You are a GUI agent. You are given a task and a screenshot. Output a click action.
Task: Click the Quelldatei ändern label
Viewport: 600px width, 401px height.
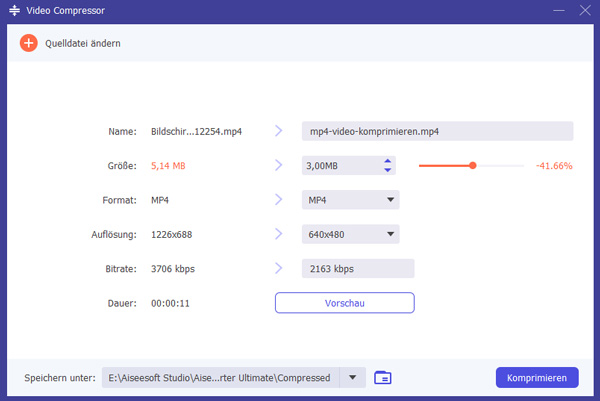[83, 44]
